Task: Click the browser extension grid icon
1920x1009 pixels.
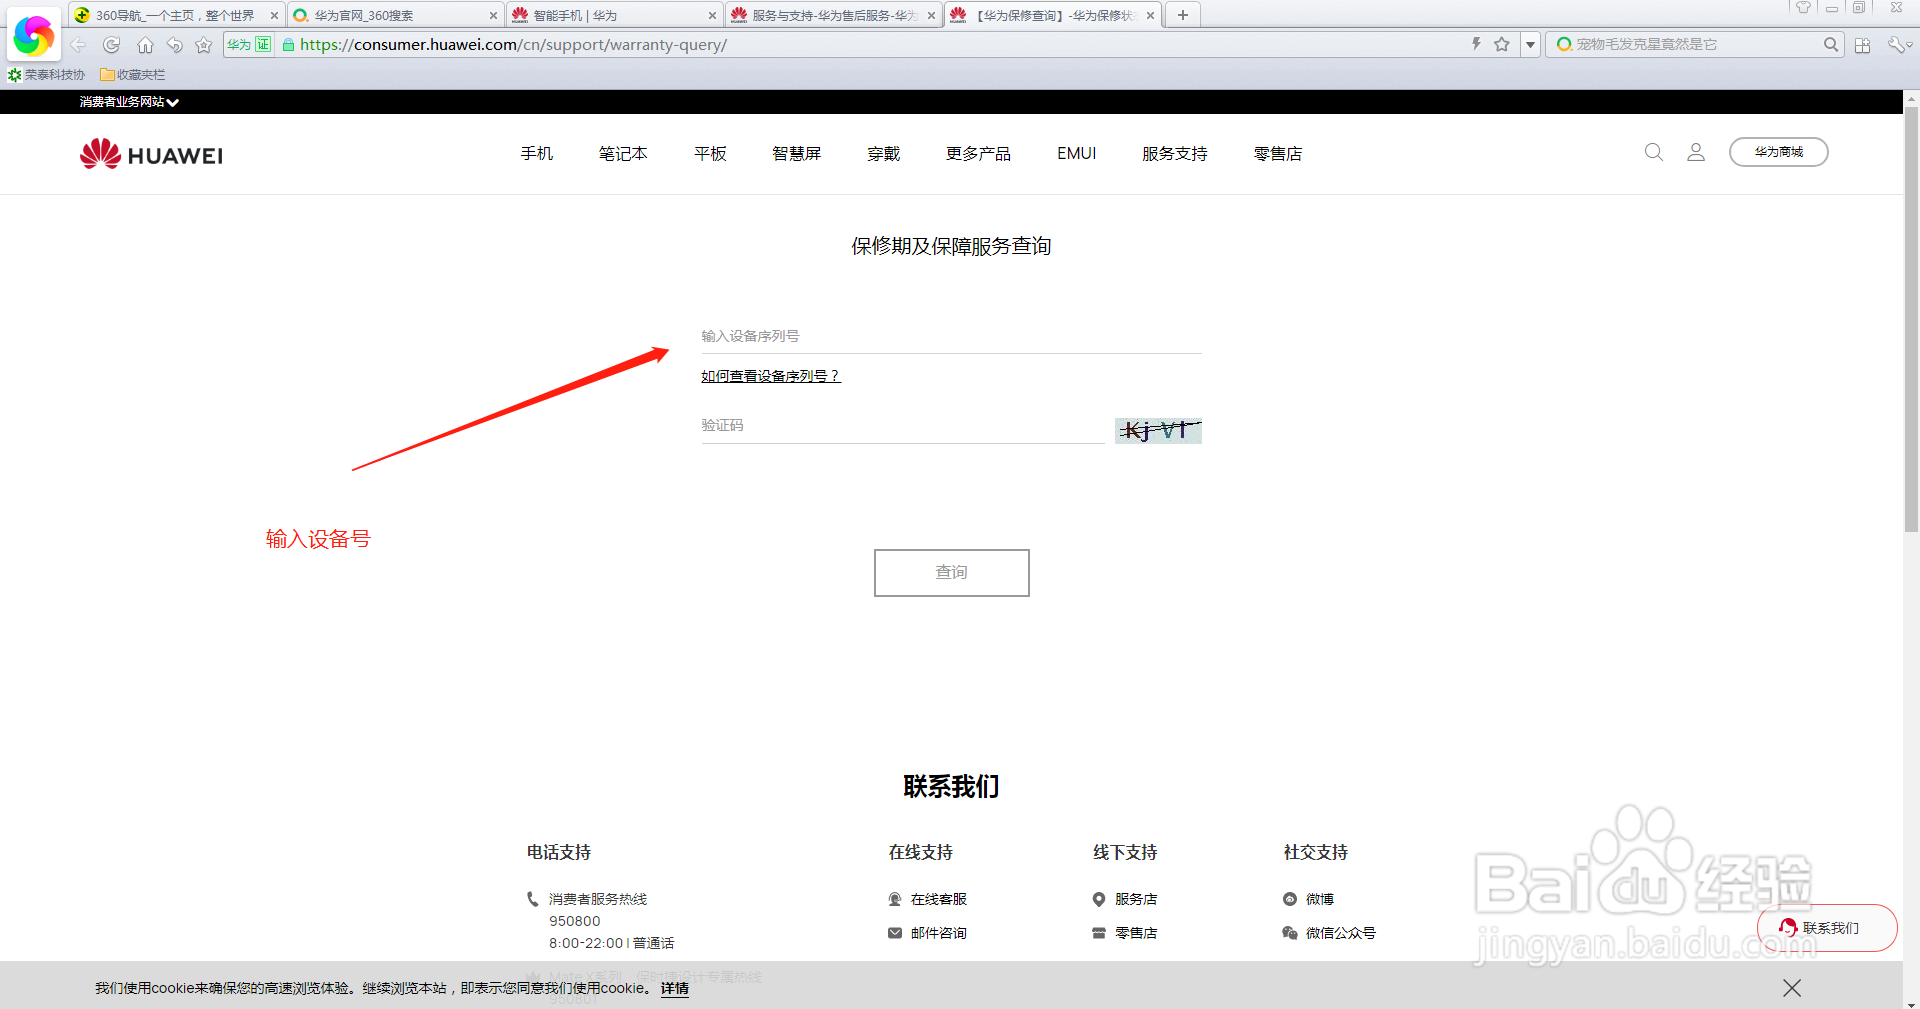Action: click(1862, 44)
